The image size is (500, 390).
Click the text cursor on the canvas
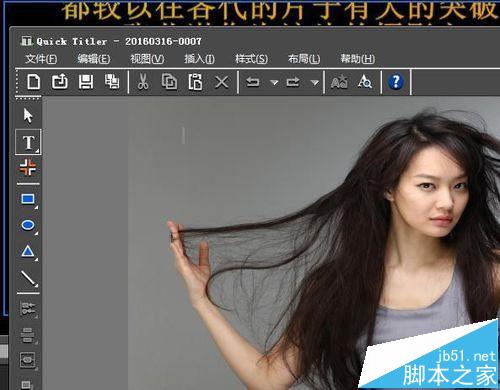click(x=183, y=135)
